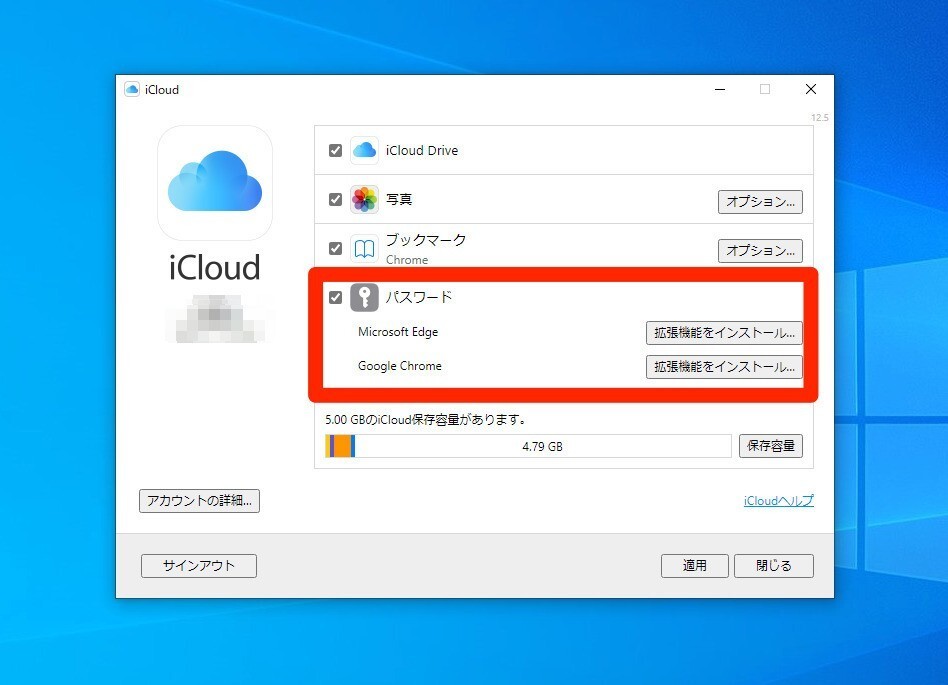Click the 適用 button
This screenshot has height=685, width=948.
(694, 566)
